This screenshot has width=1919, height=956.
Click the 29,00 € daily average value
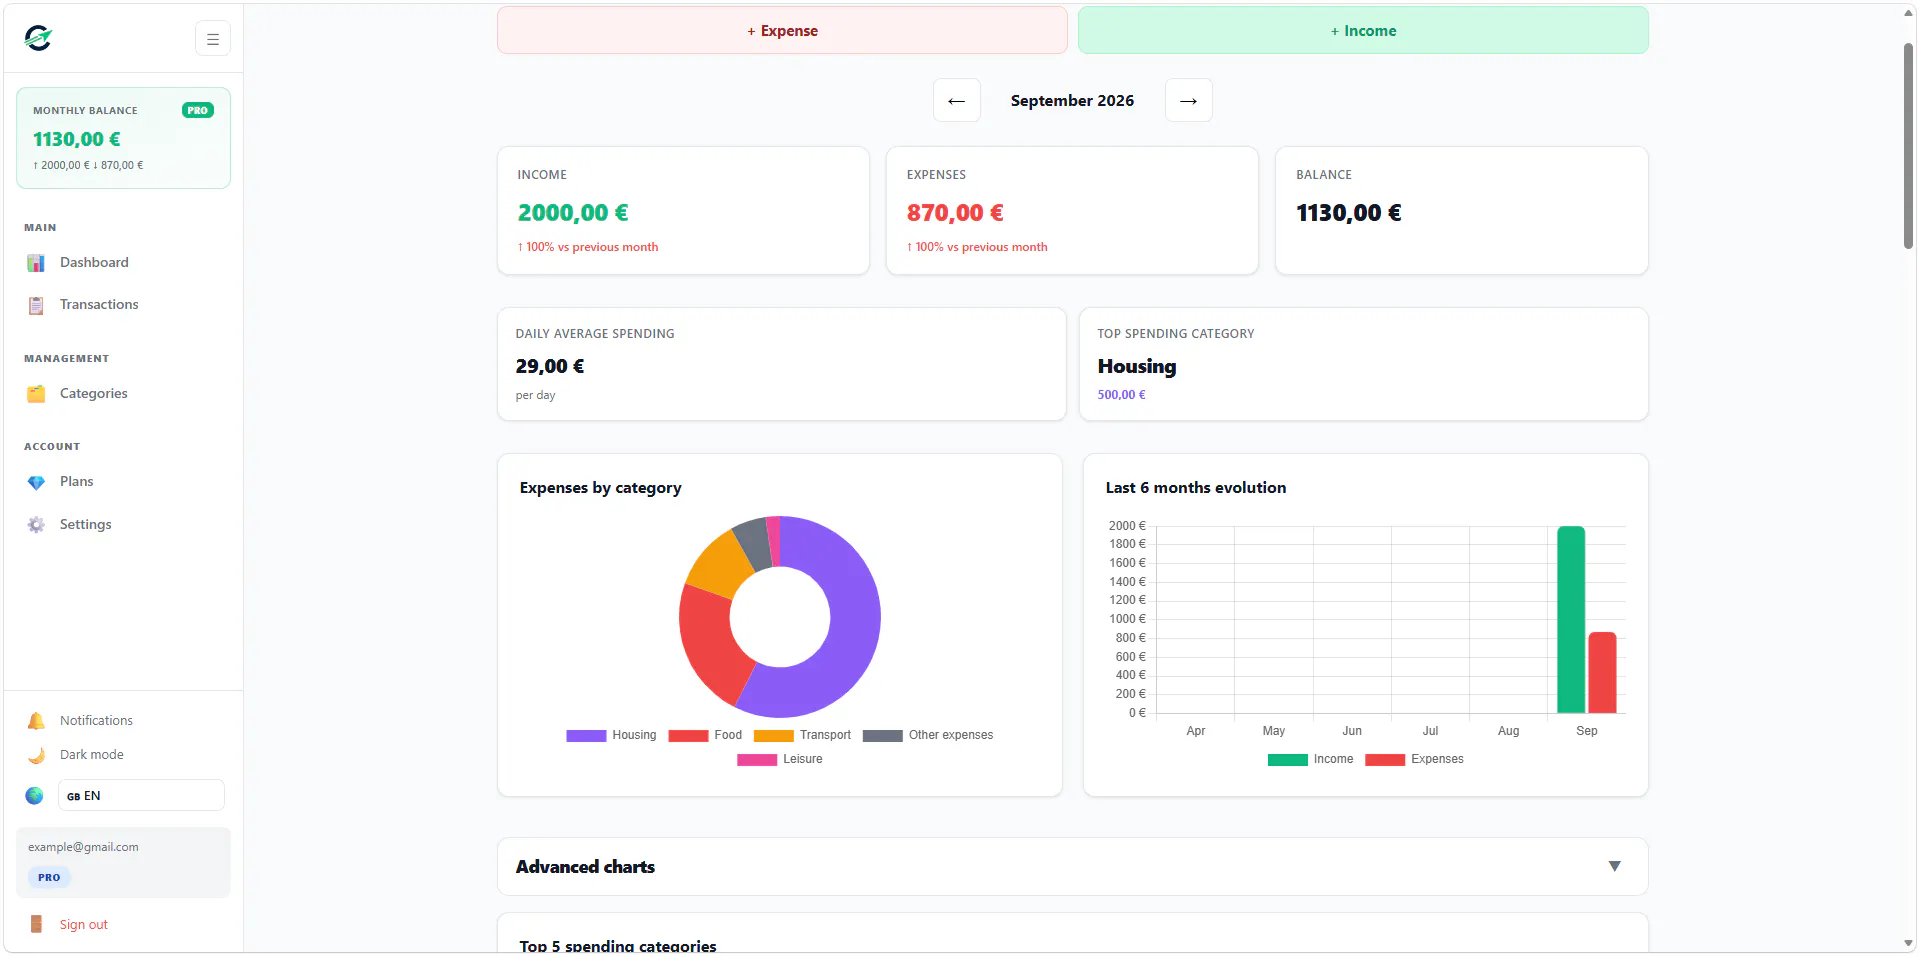click(550, 367)
